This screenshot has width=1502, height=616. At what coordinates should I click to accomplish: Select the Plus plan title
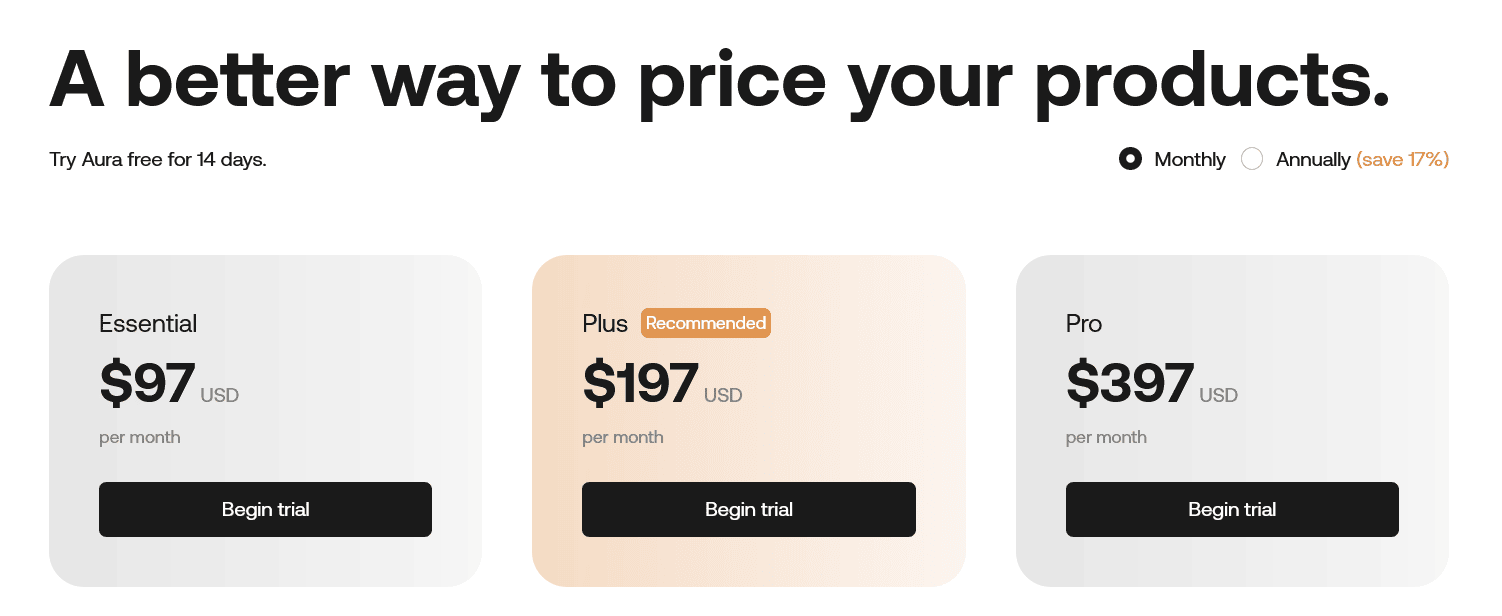tap(604, 323)
